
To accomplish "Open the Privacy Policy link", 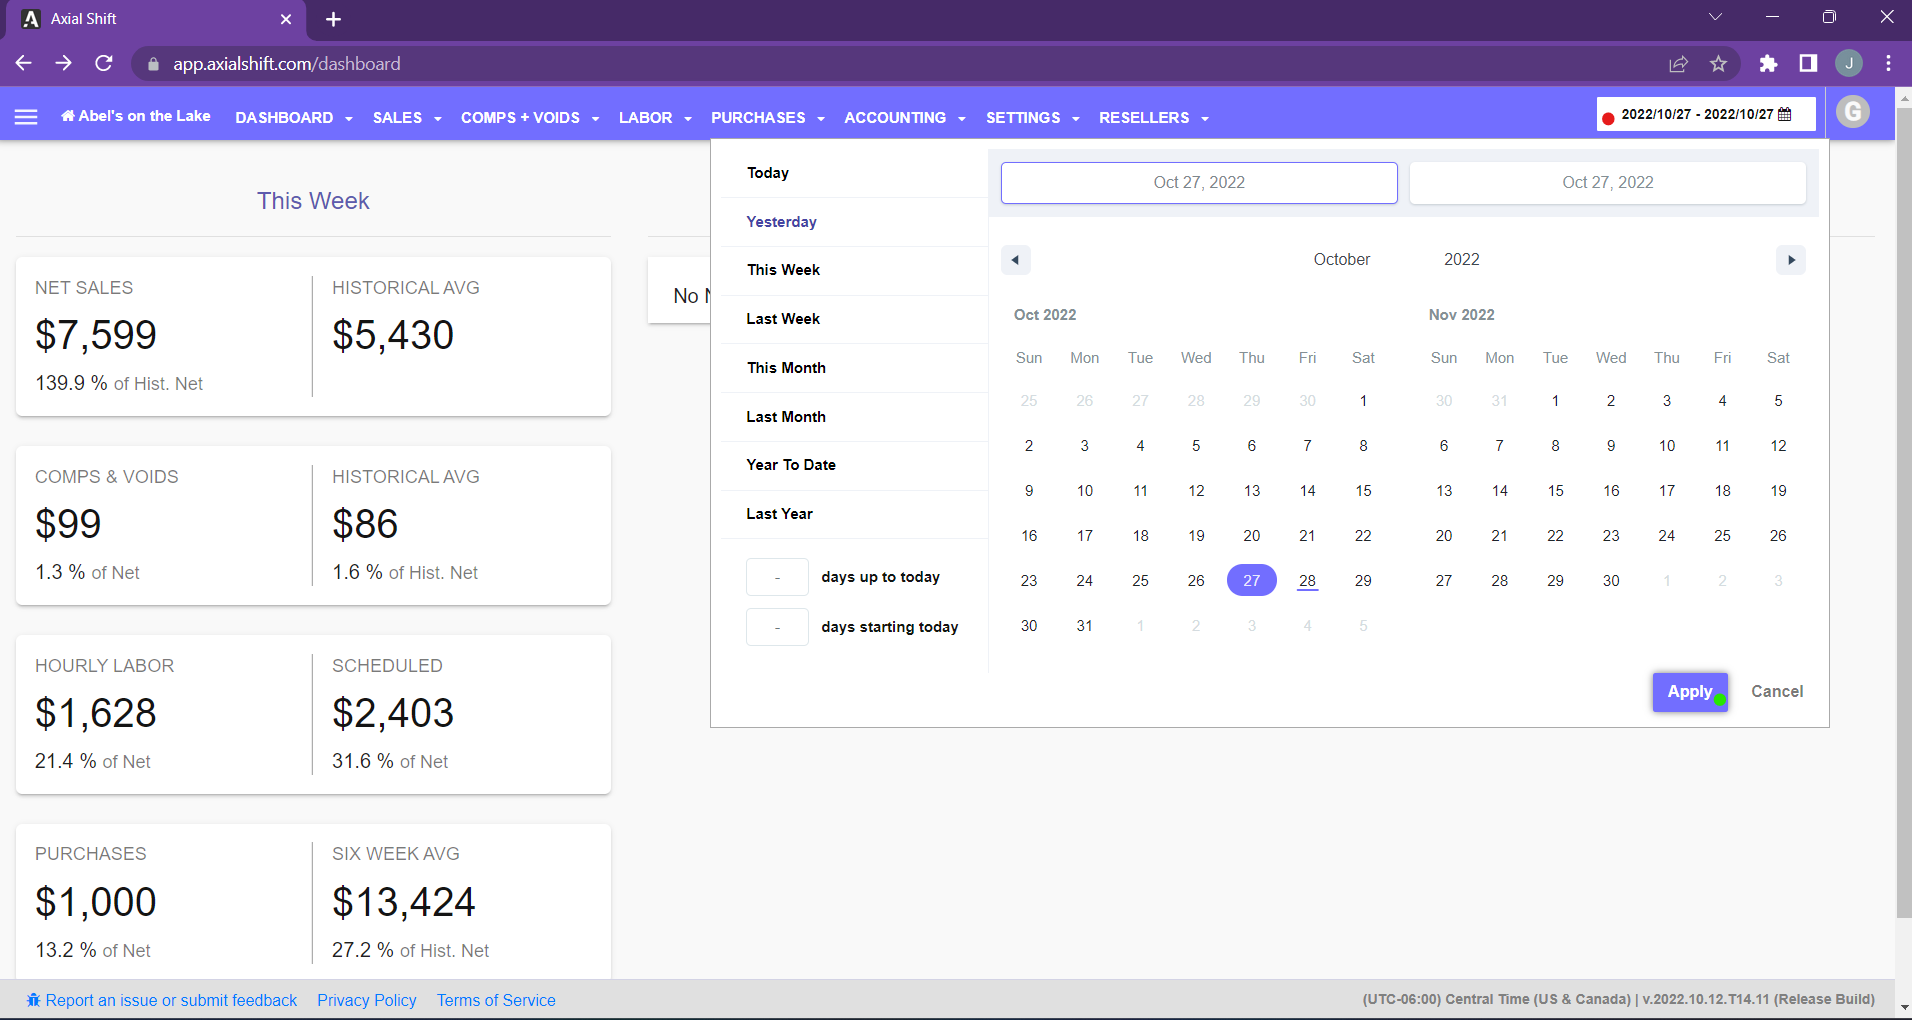I will [x=366, y=1000].
